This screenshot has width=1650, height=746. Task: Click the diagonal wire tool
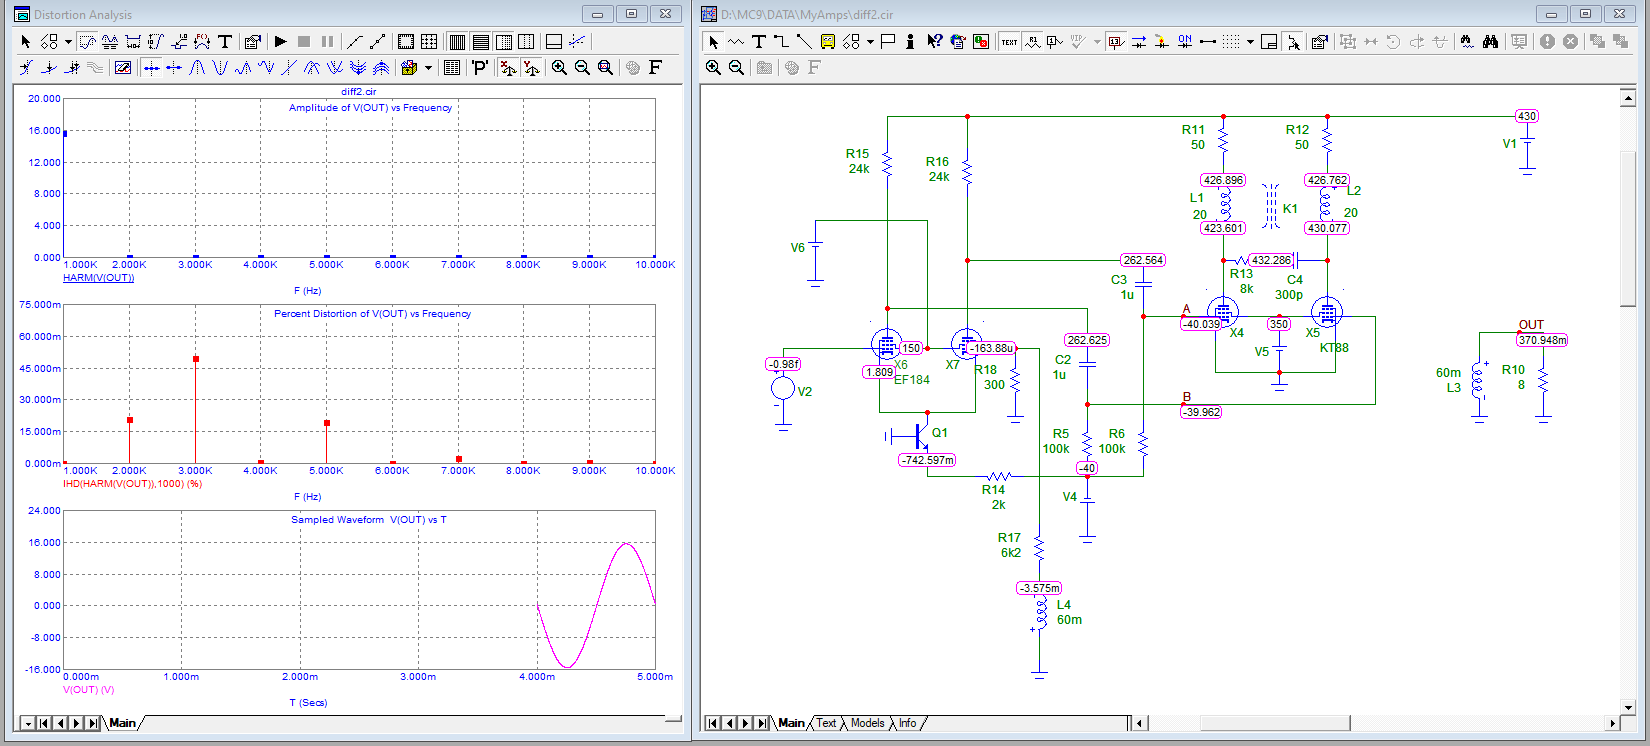pos(804,42)
